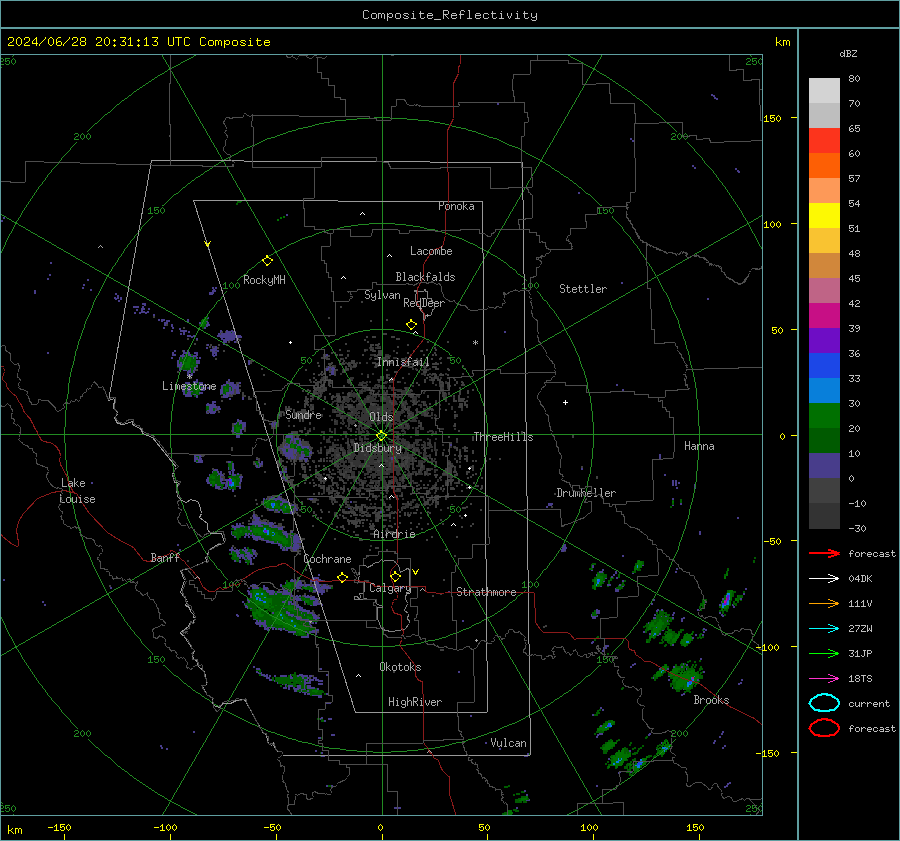Click the green reflectivity cell above Brooks
This screenshot has height=841, width=900.
point(684,677)
